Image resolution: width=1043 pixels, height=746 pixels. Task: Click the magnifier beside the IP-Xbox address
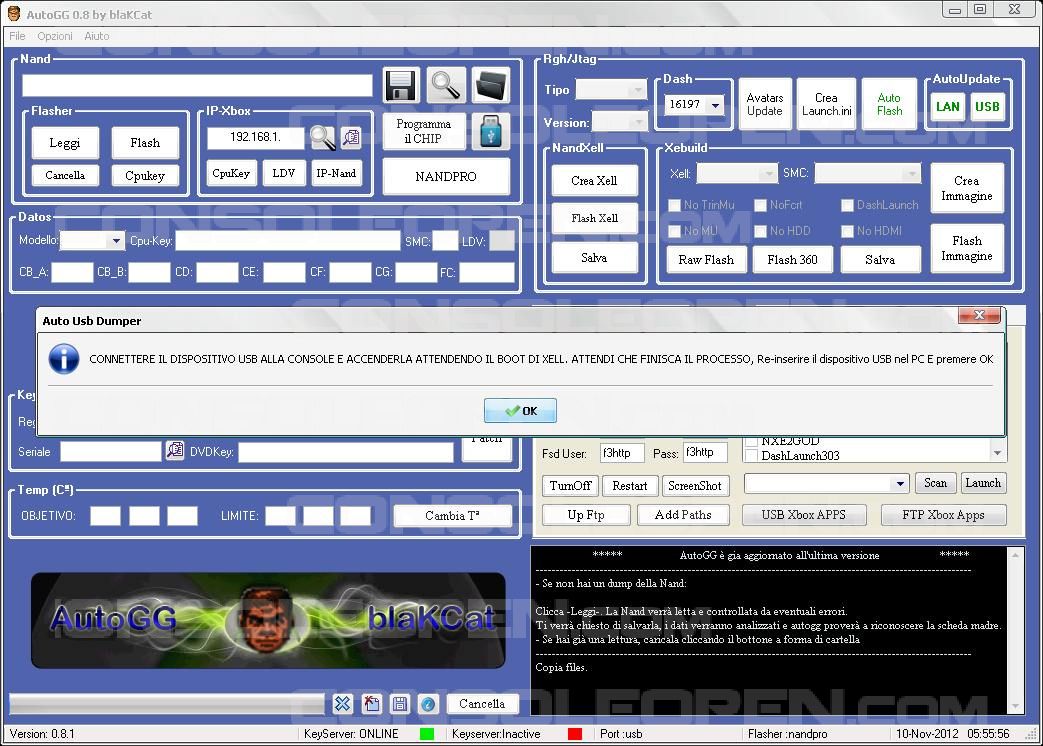pyautogui.click(x=322, y=138)
